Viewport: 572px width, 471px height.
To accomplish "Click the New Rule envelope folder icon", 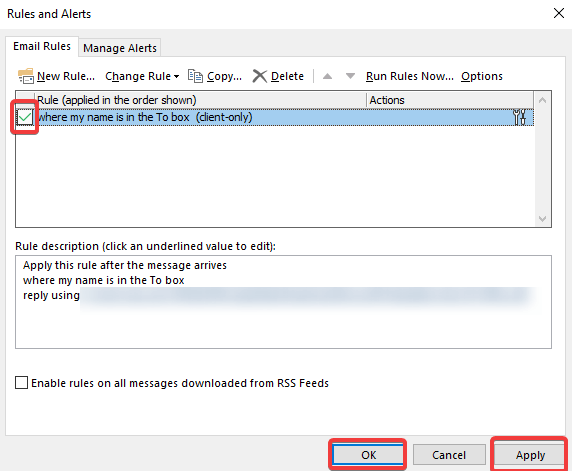I will click(x=26, y=76).
